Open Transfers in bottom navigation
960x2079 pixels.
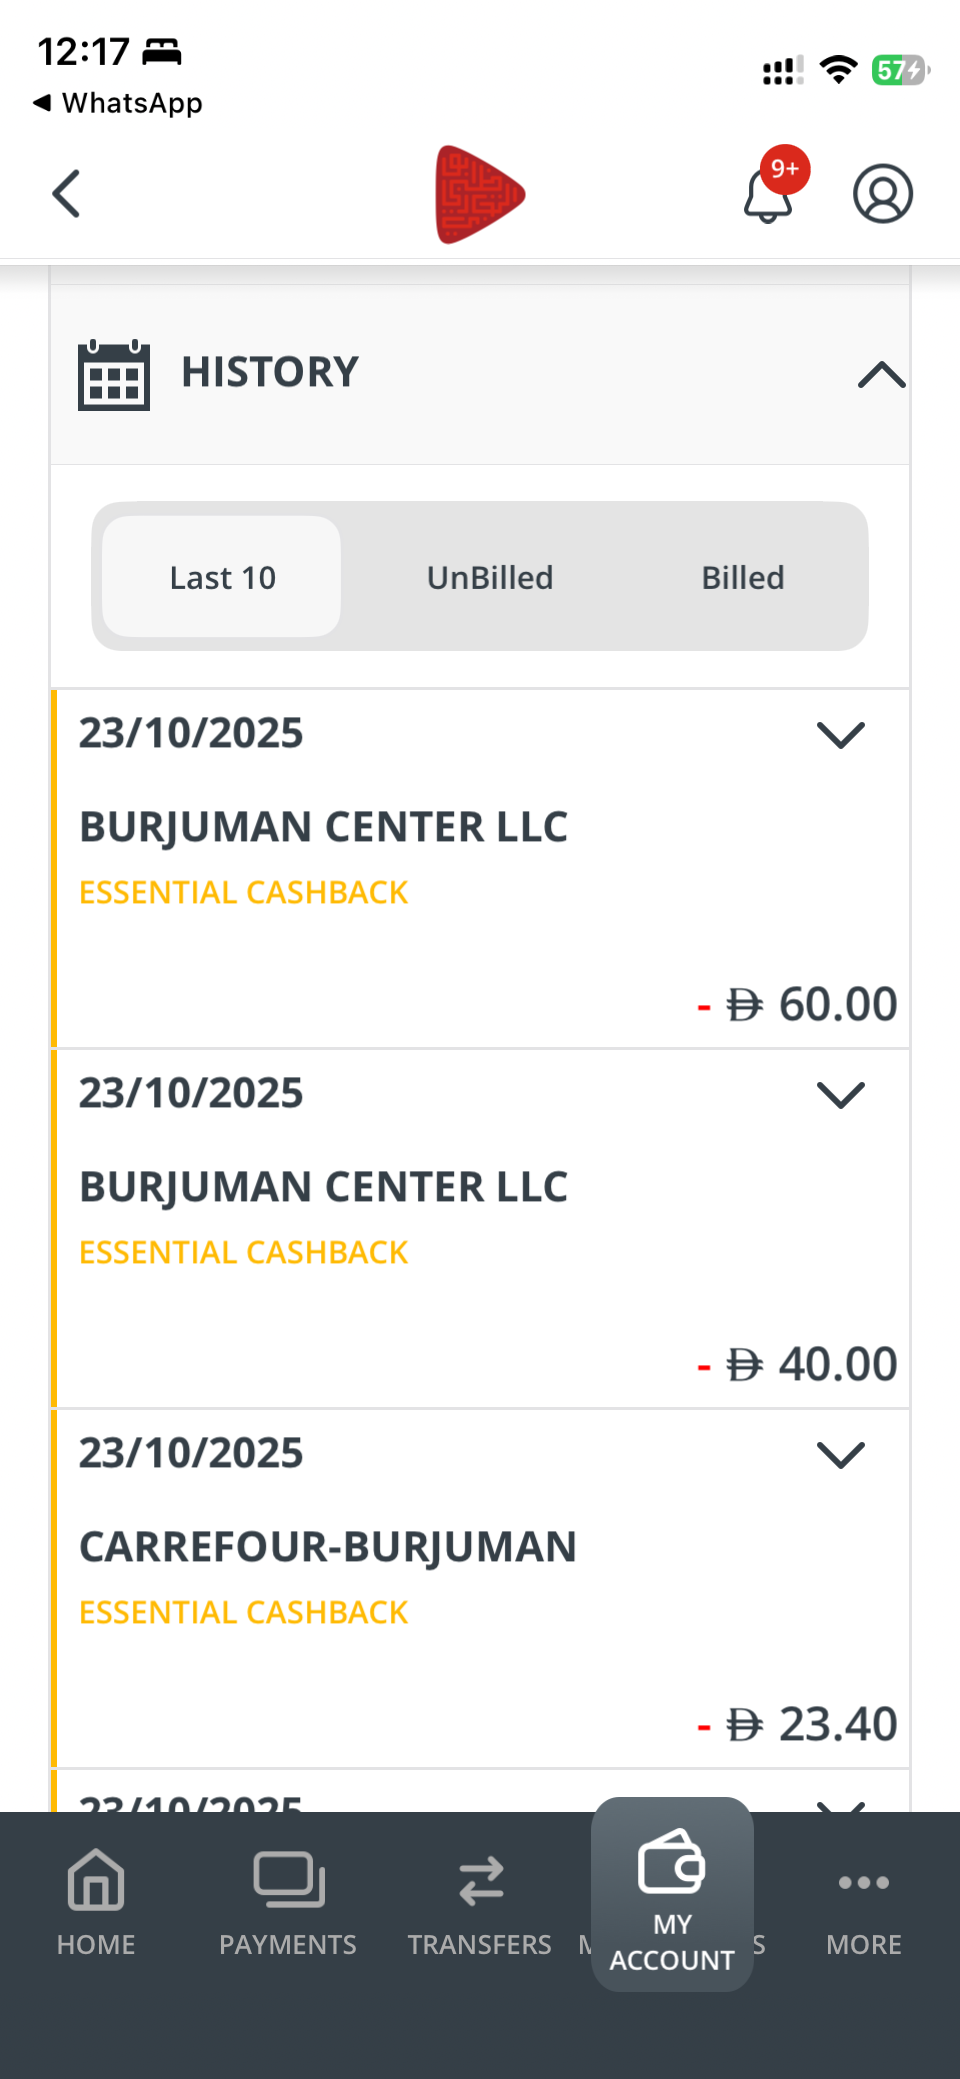click(x=480, y=1902)
